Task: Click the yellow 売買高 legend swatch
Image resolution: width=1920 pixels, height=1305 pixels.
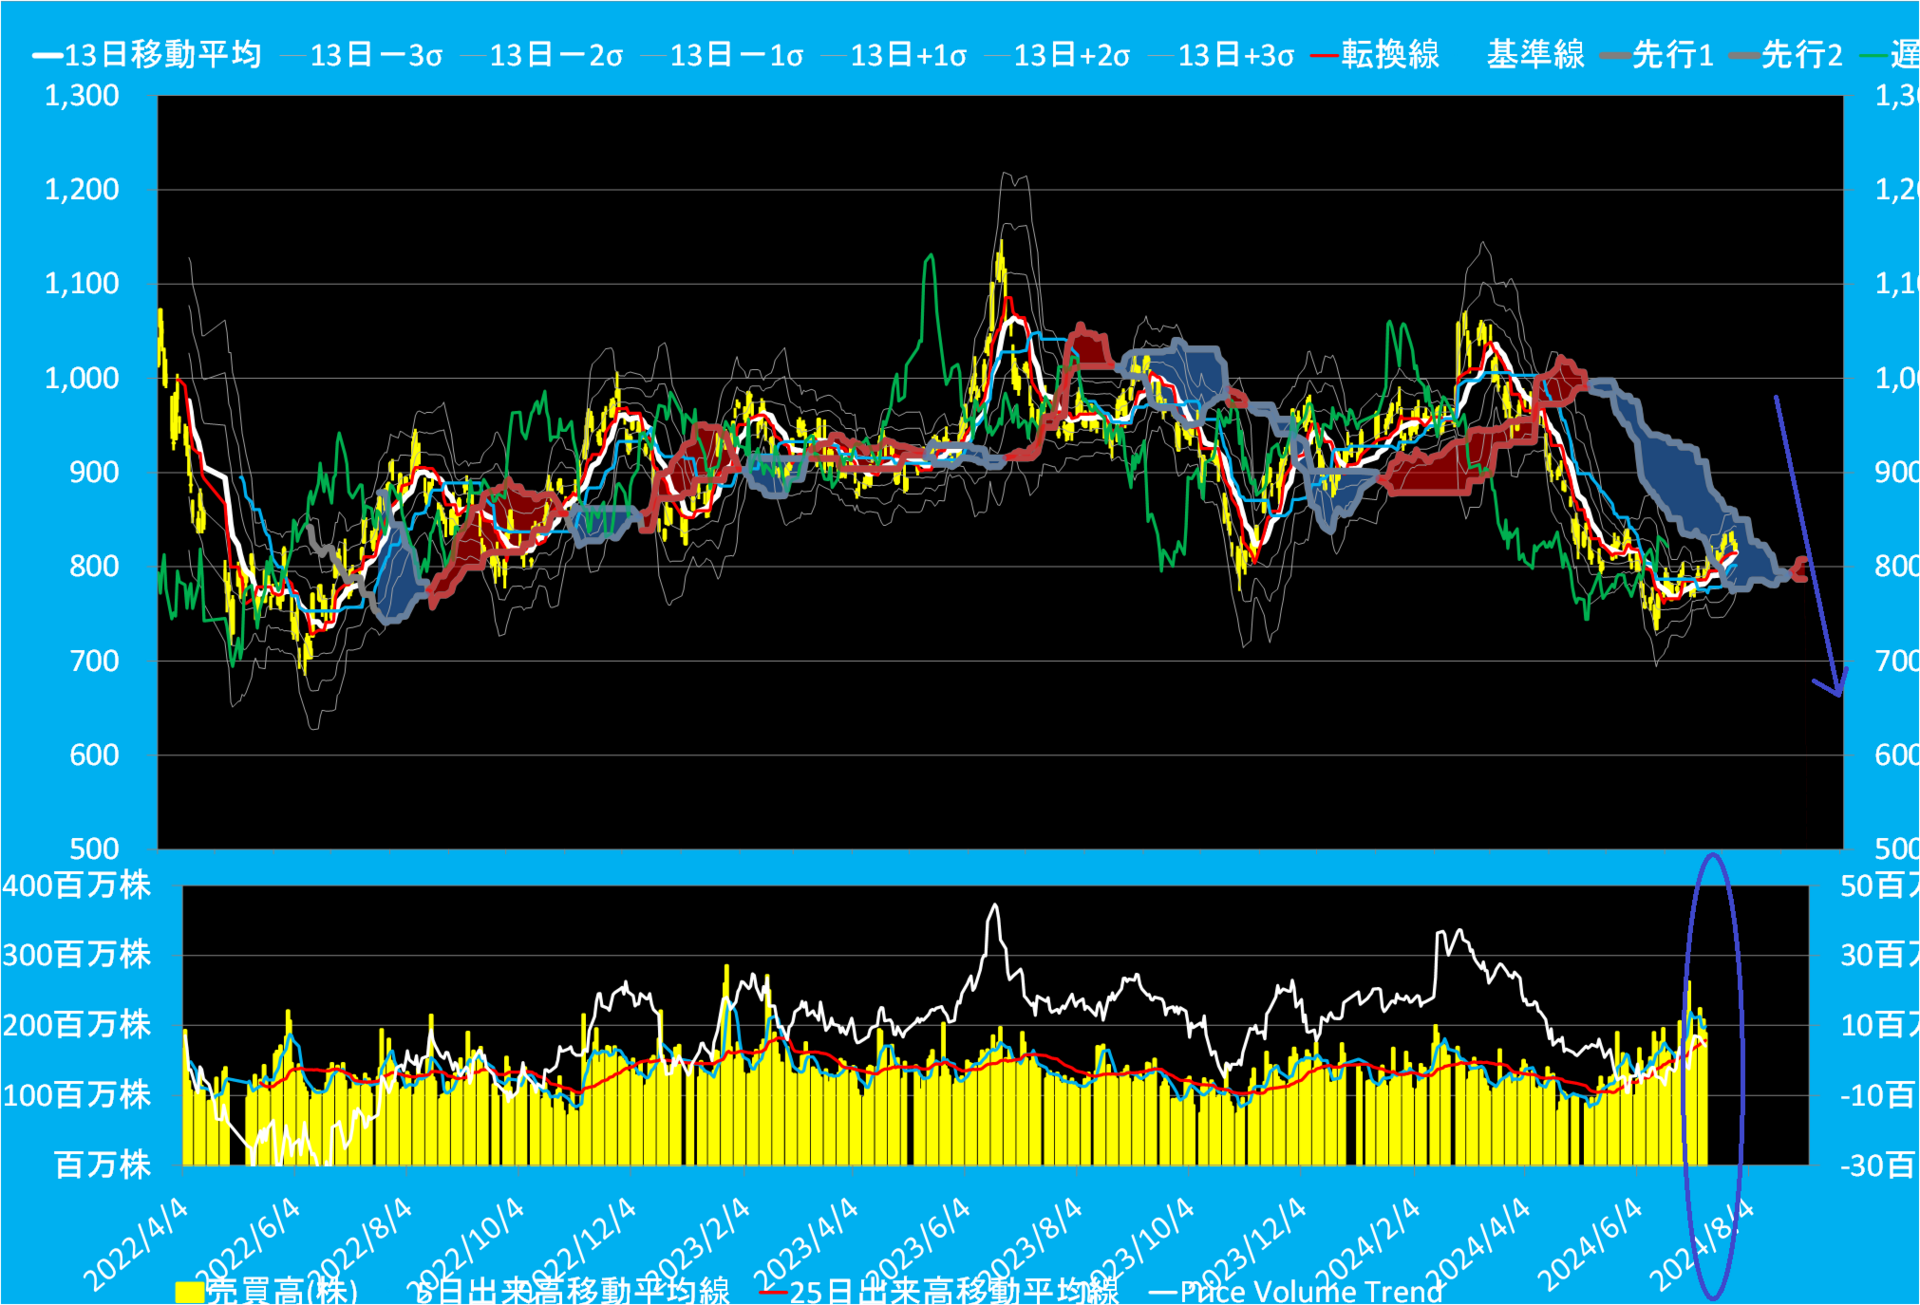Action: pos(190,1292)
